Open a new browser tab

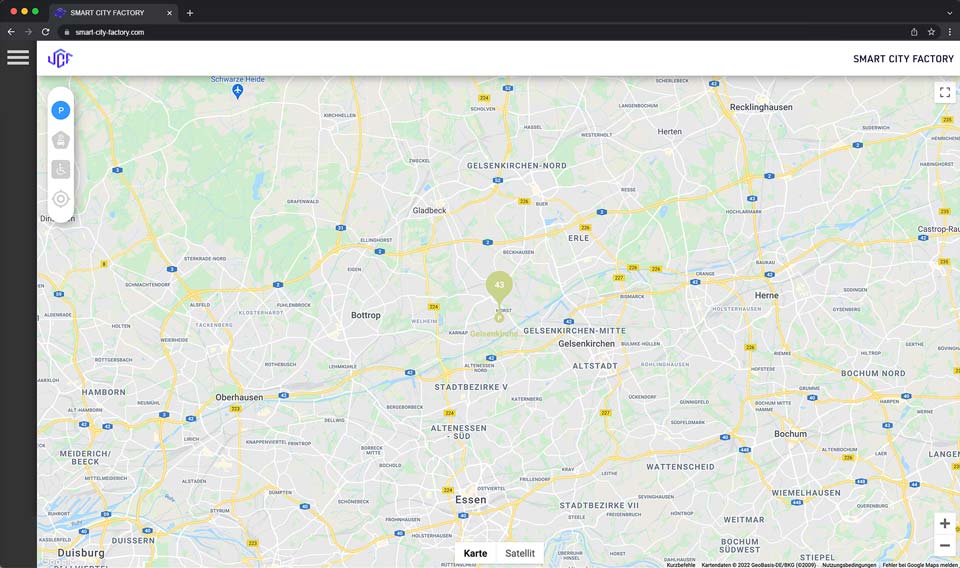pos(190,13)
